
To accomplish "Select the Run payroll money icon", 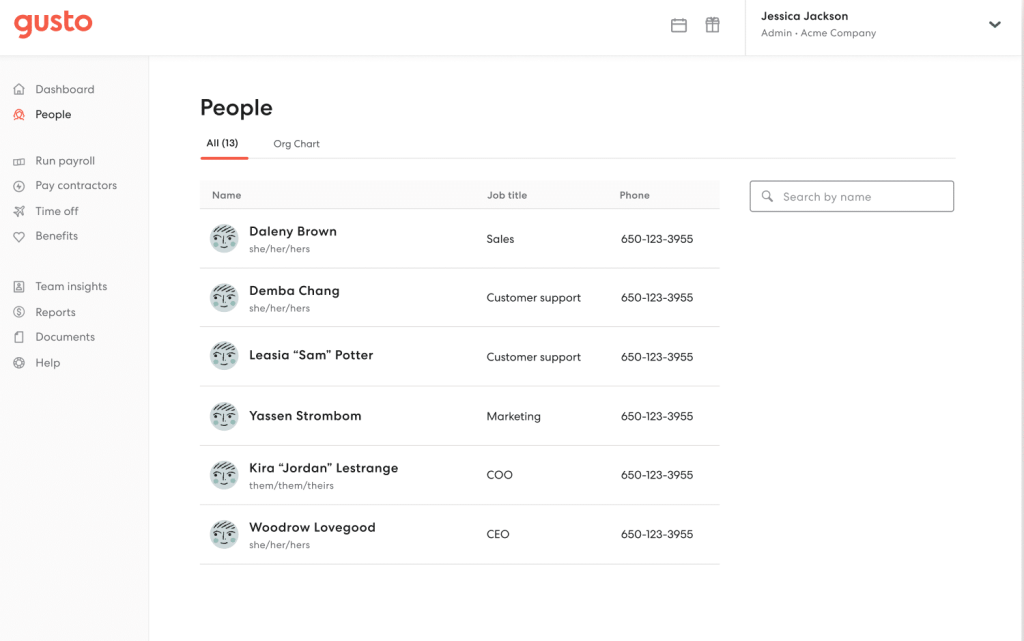I will point(19,161).
